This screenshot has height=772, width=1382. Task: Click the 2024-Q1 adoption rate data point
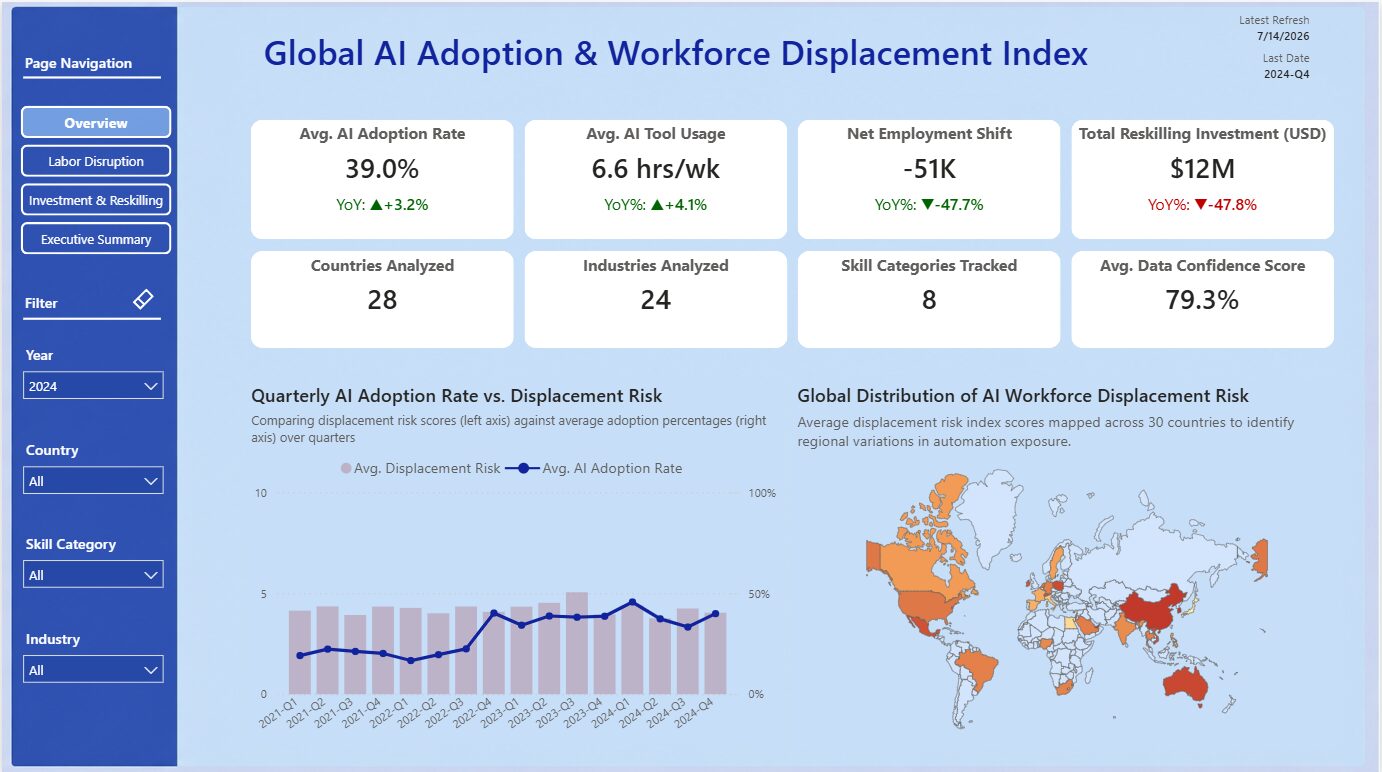[632, 602]
